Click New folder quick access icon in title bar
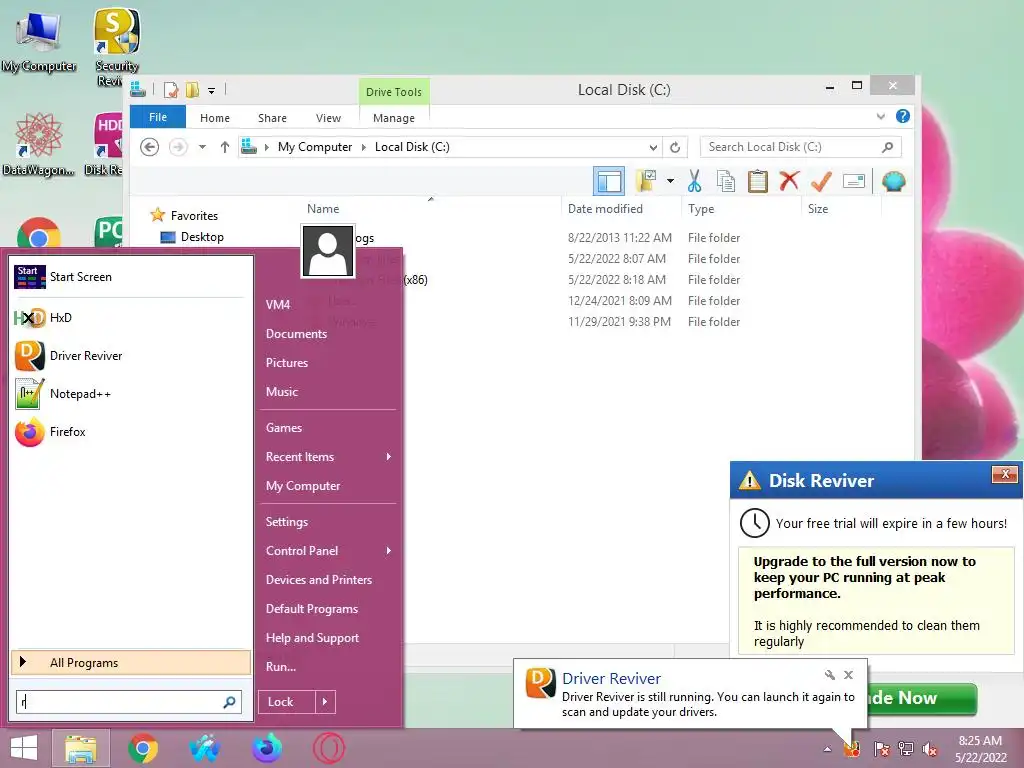 (x=192, y=90)
